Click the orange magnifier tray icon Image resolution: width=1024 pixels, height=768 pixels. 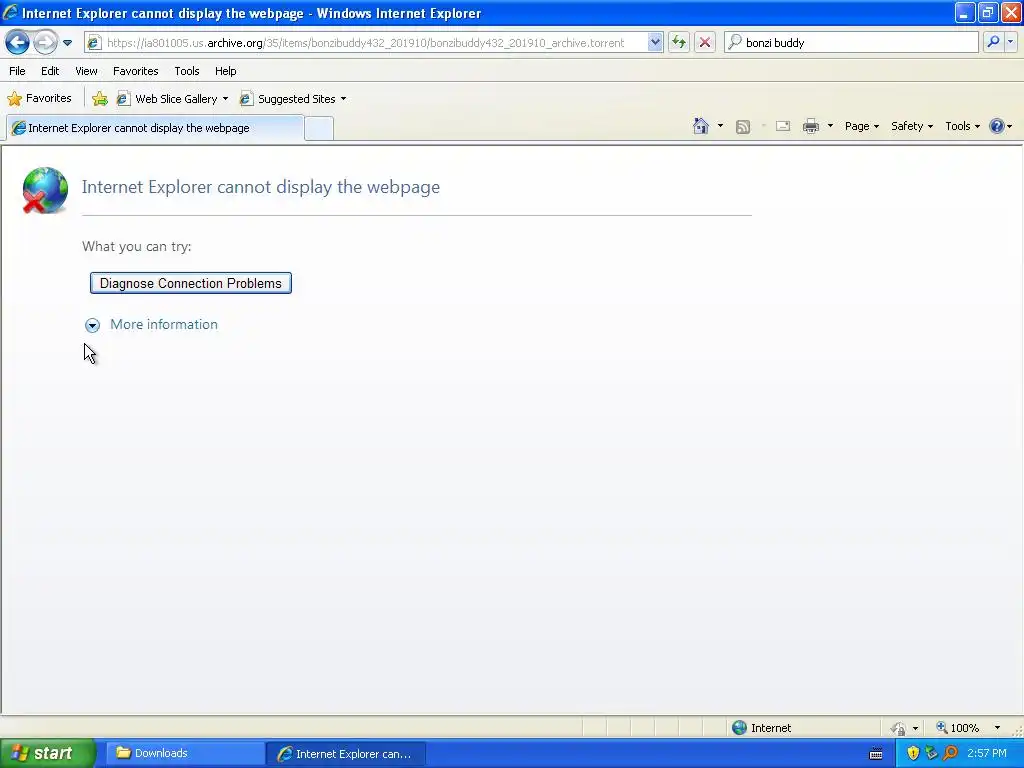click(950, 753)
